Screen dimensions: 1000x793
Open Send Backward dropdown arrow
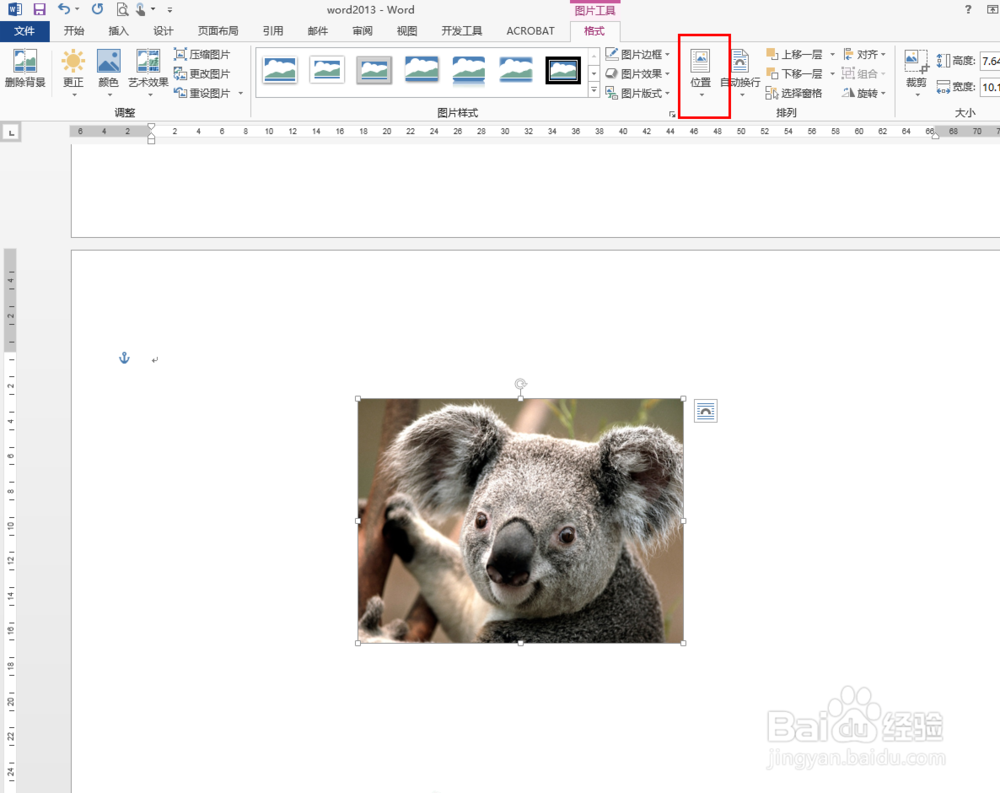point(832,73)
